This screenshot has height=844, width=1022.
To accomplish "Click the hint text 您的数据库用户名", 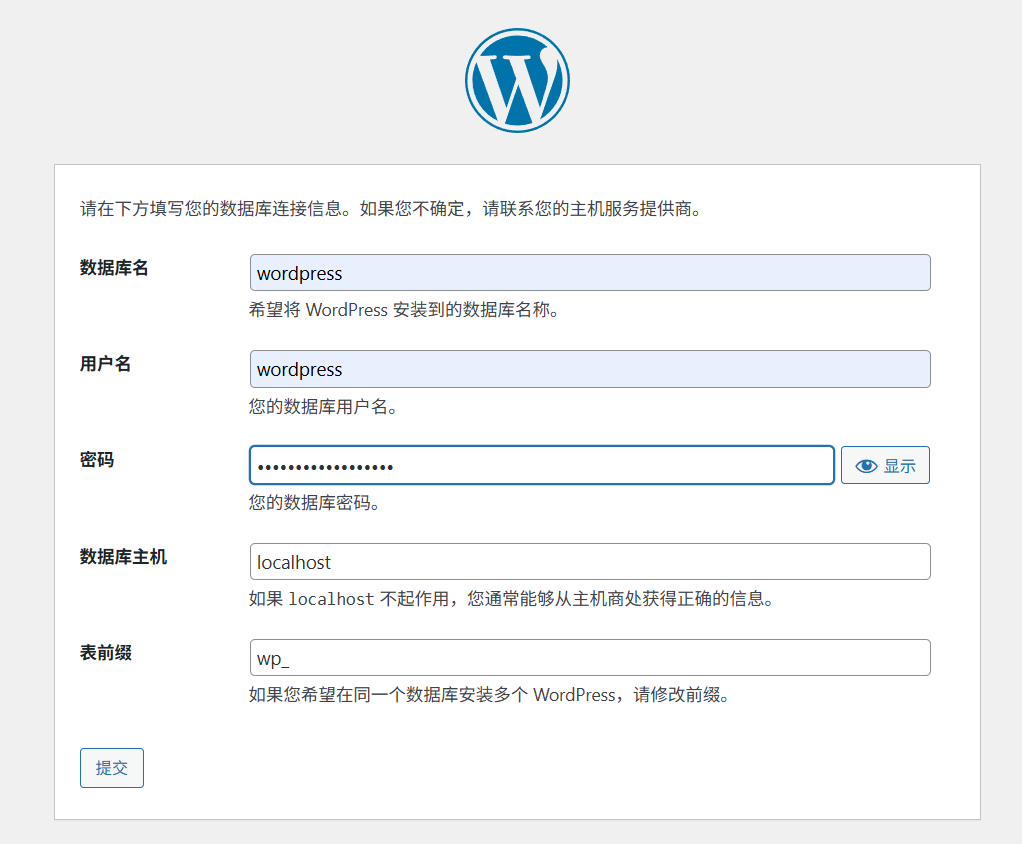I will [x=323, y=407].
